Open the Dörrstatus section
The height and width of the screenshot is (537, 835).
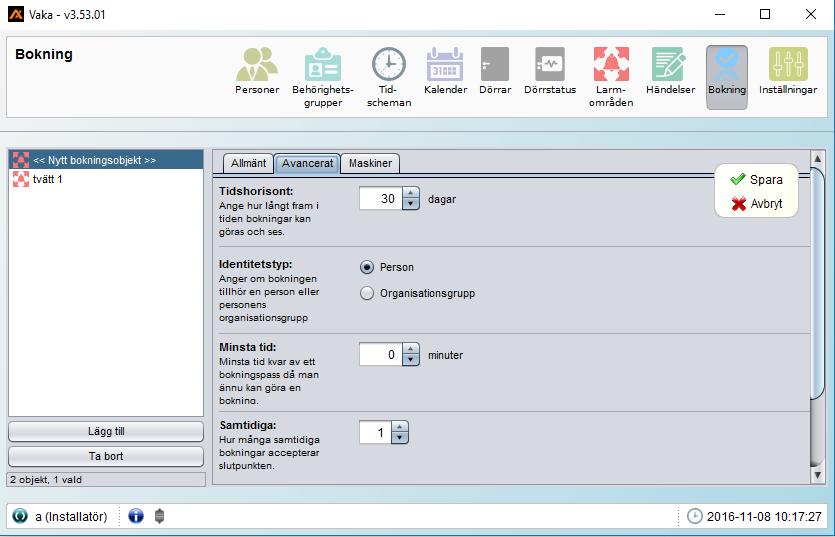550,71
